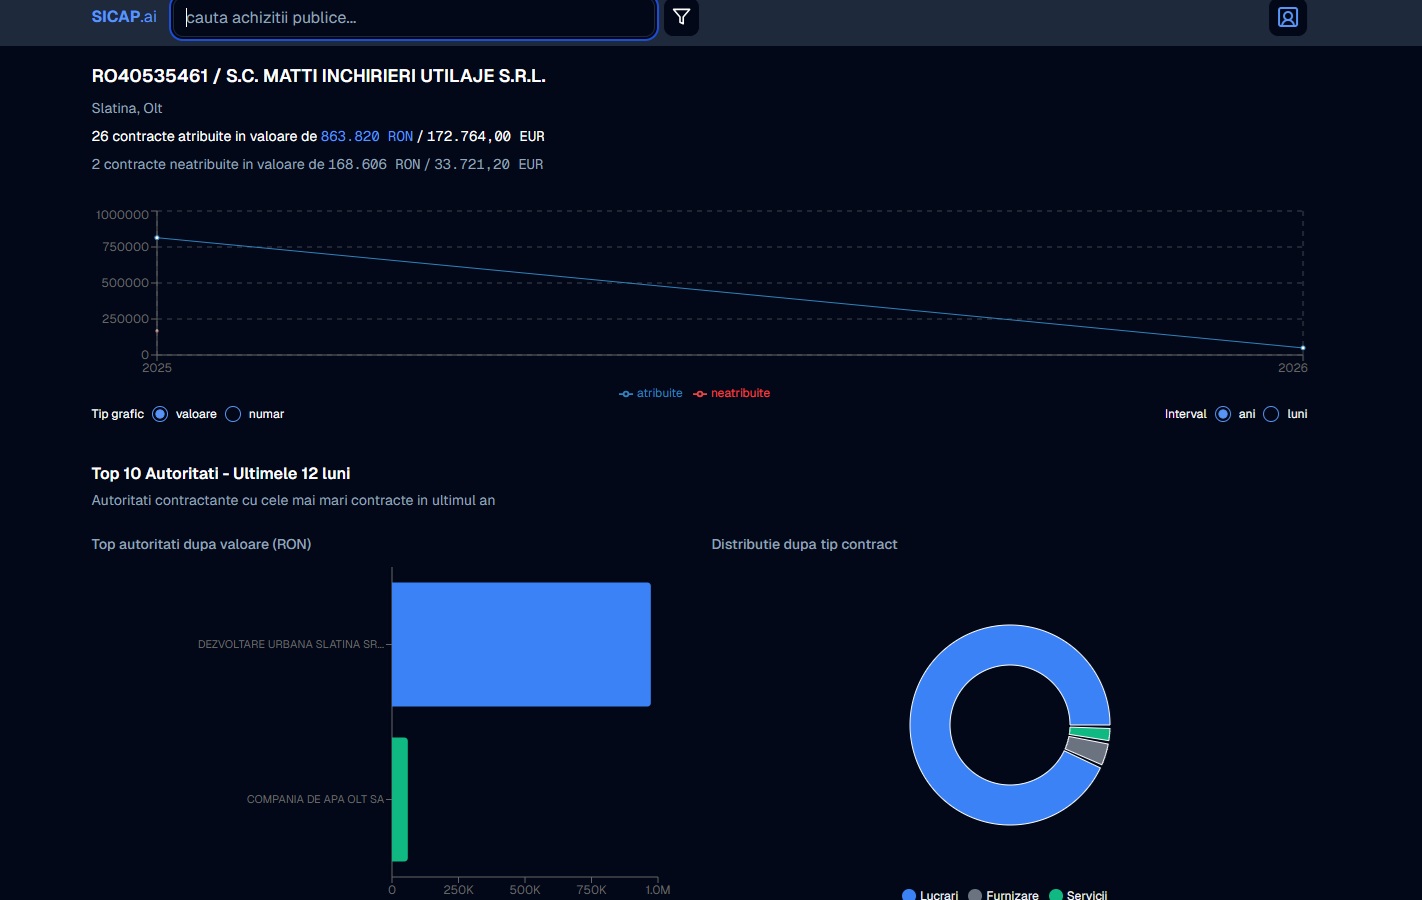Click the SICAP.ai home logo
Image resolution: width=1422 pixels, height=900 pixels.
tap(124, 17)
